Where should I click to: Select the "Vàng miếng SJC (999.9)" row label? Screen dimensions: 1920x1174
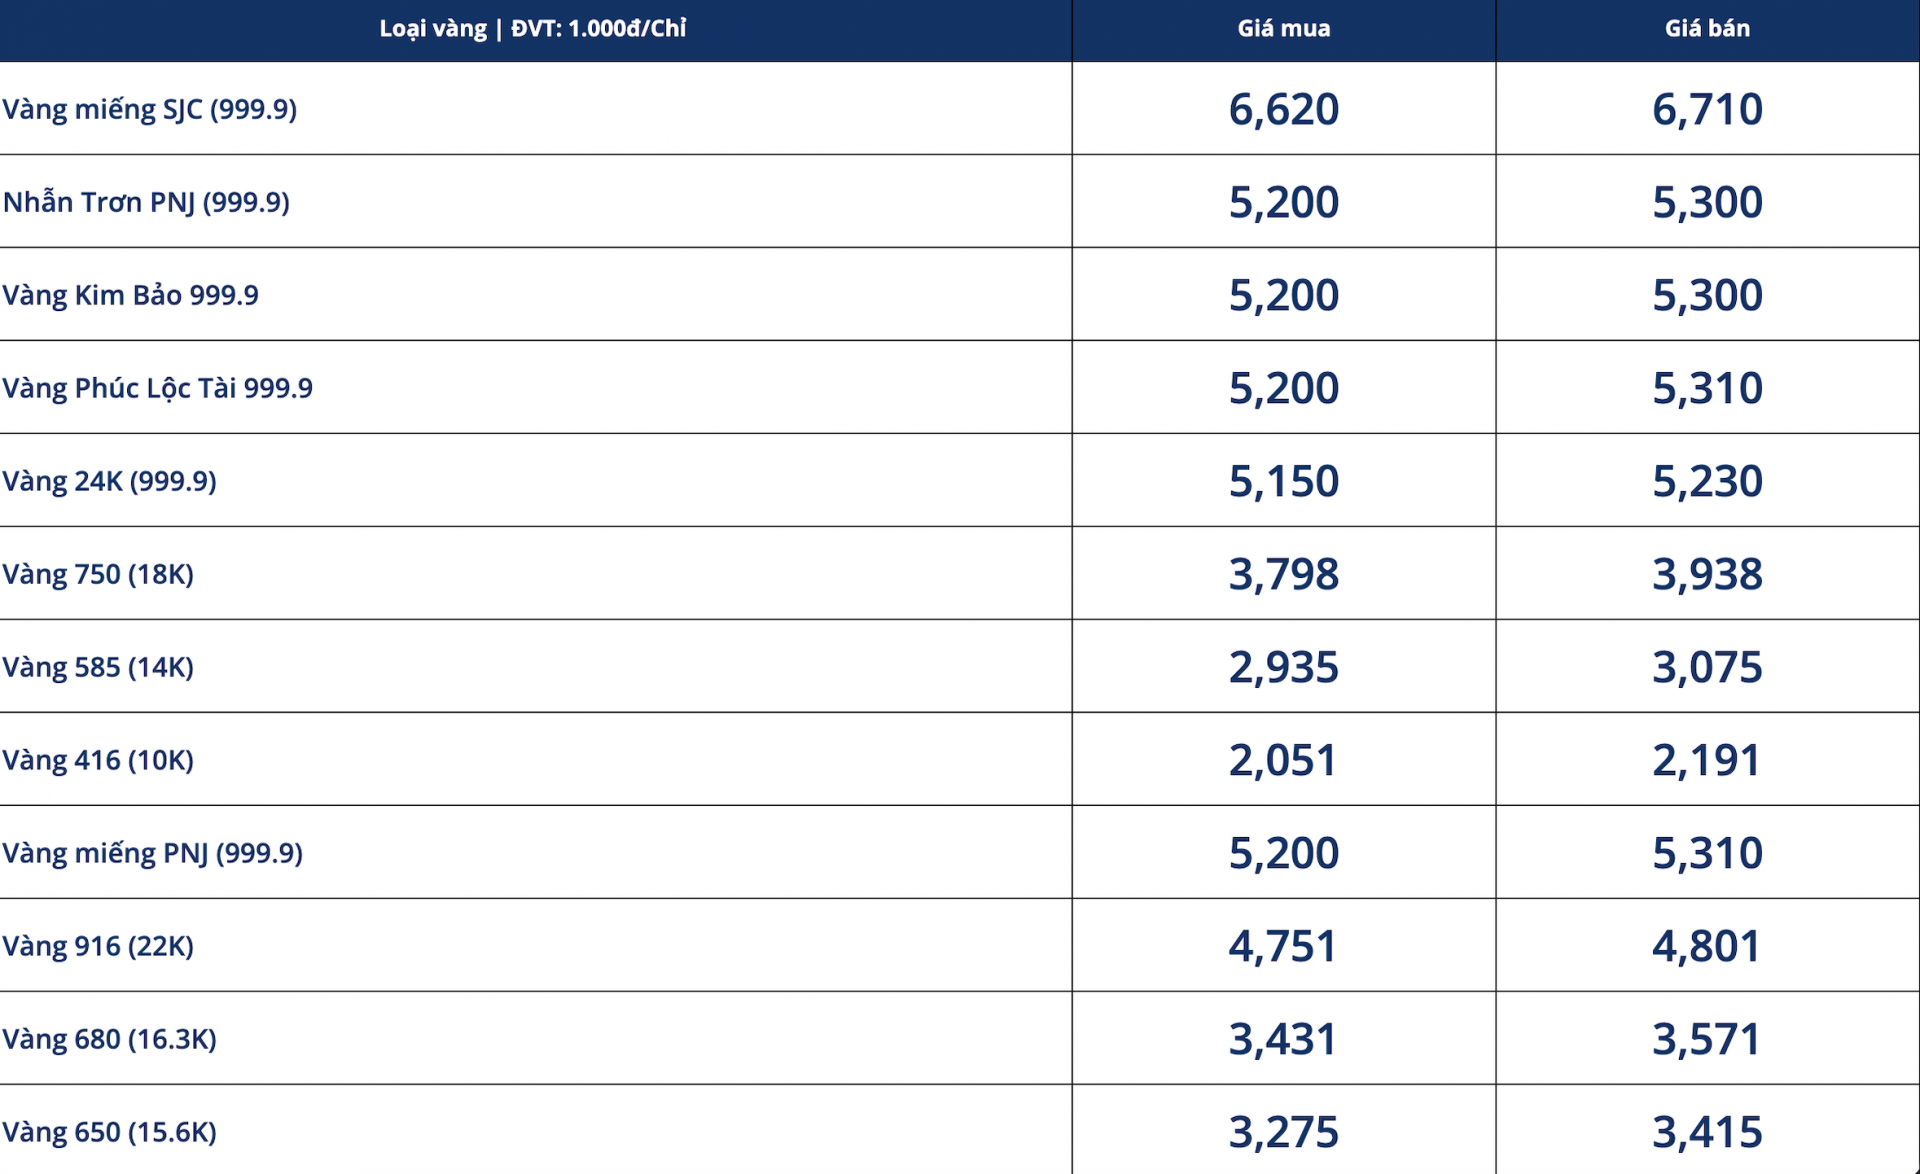pyautogui.click(x=150, y=109)
